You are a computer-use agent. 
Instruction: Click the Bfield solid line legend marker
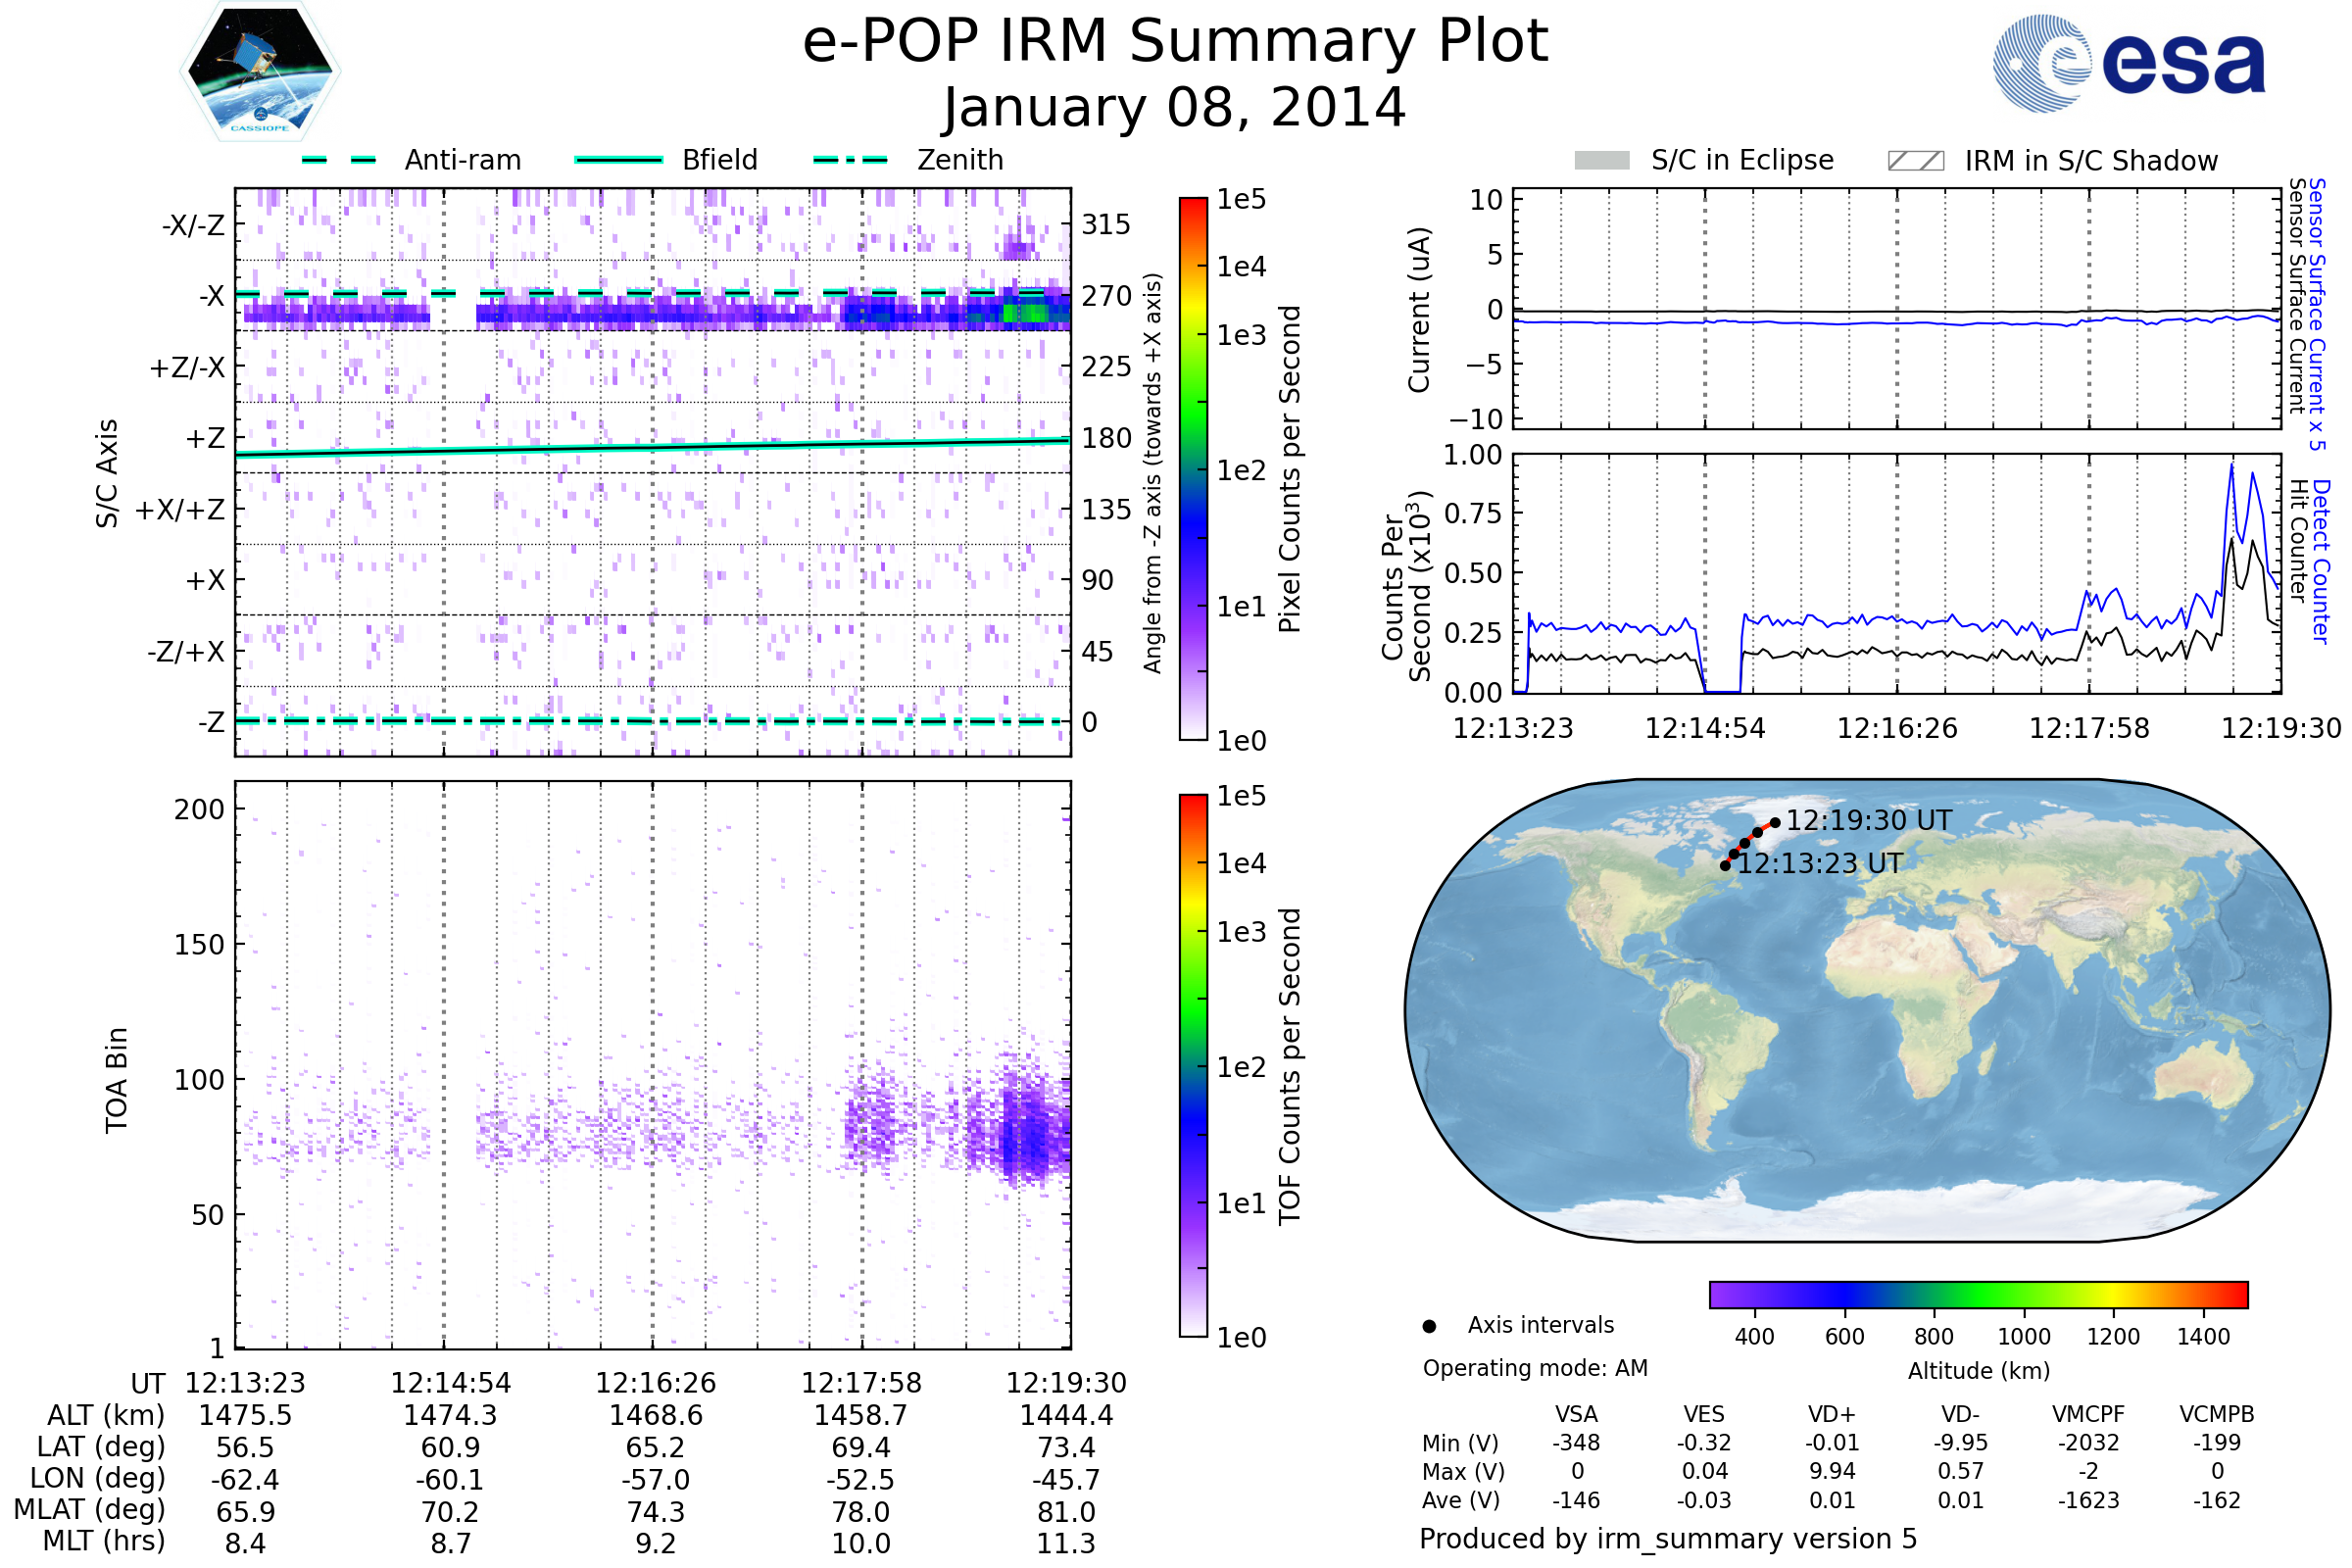(x=618, y=160)
